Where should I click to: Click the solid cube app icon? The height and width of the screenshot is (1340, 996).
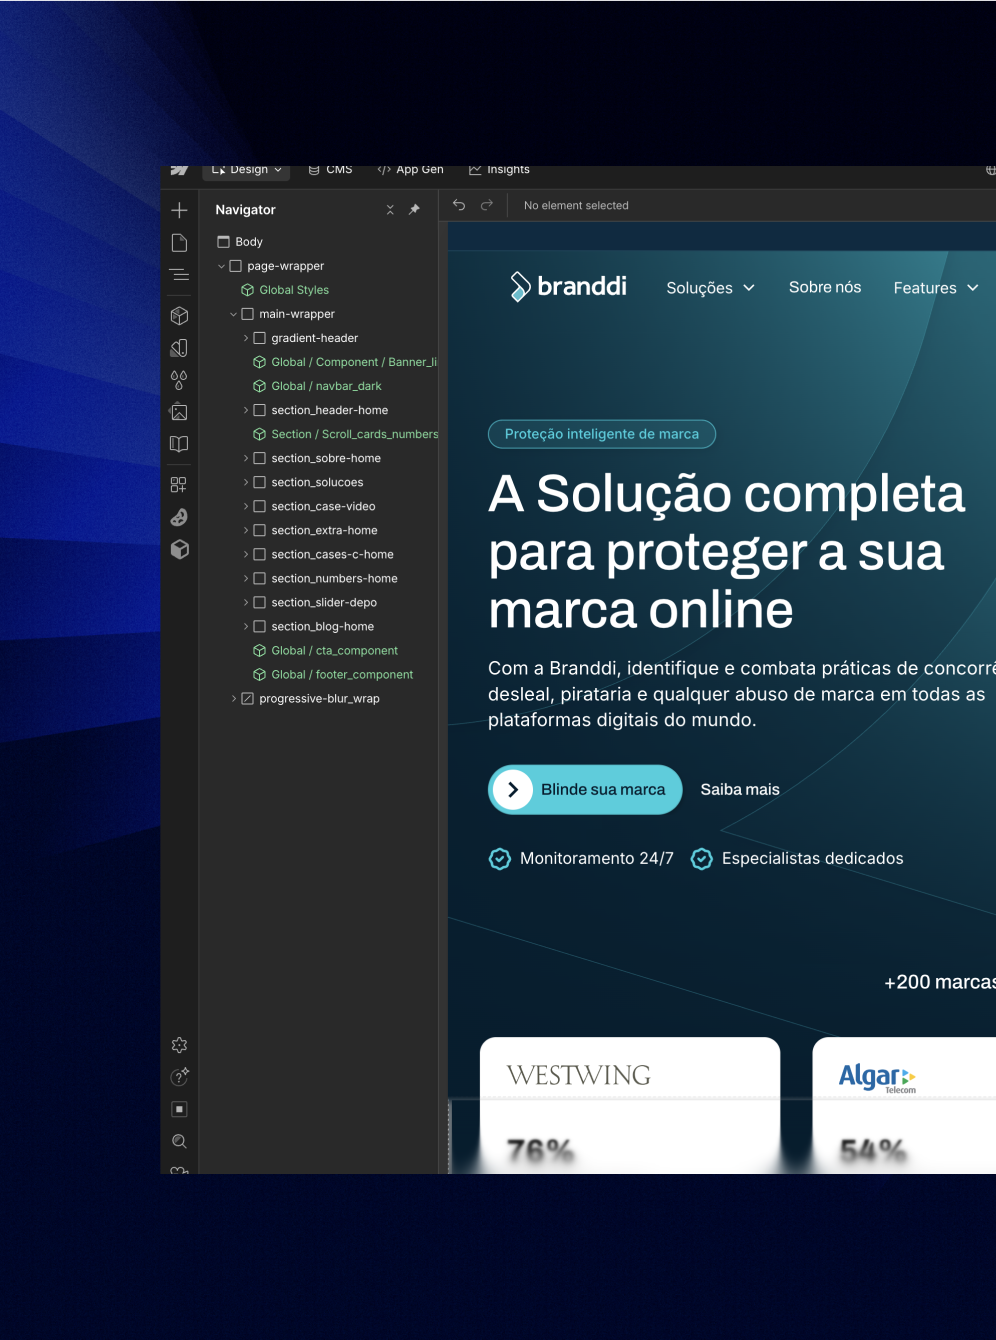[x=179, y=549]
